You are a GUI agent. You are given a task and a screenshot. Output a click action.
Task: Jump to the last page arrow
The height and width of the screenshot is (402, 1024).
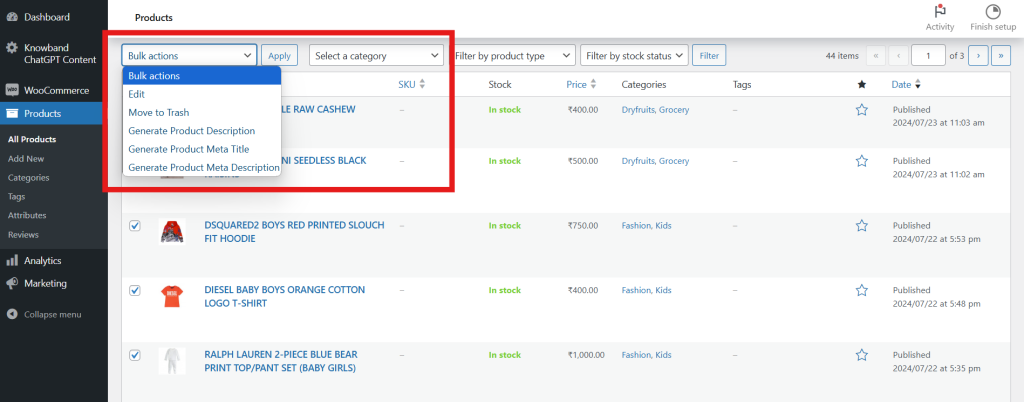(1000, 55)
